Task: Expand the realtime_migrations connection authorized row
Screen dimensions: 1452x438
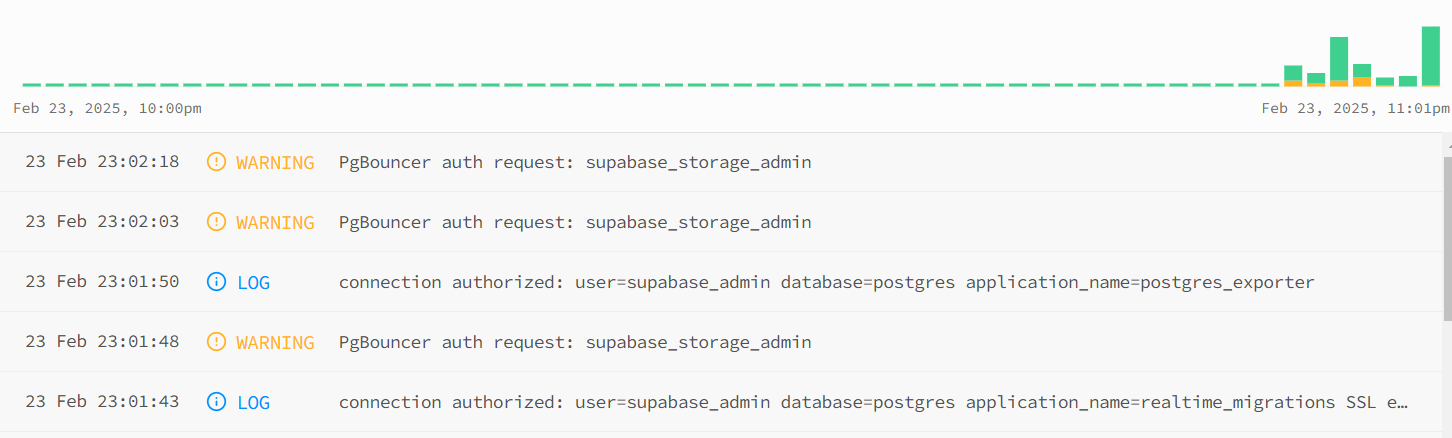Action: 722,402
